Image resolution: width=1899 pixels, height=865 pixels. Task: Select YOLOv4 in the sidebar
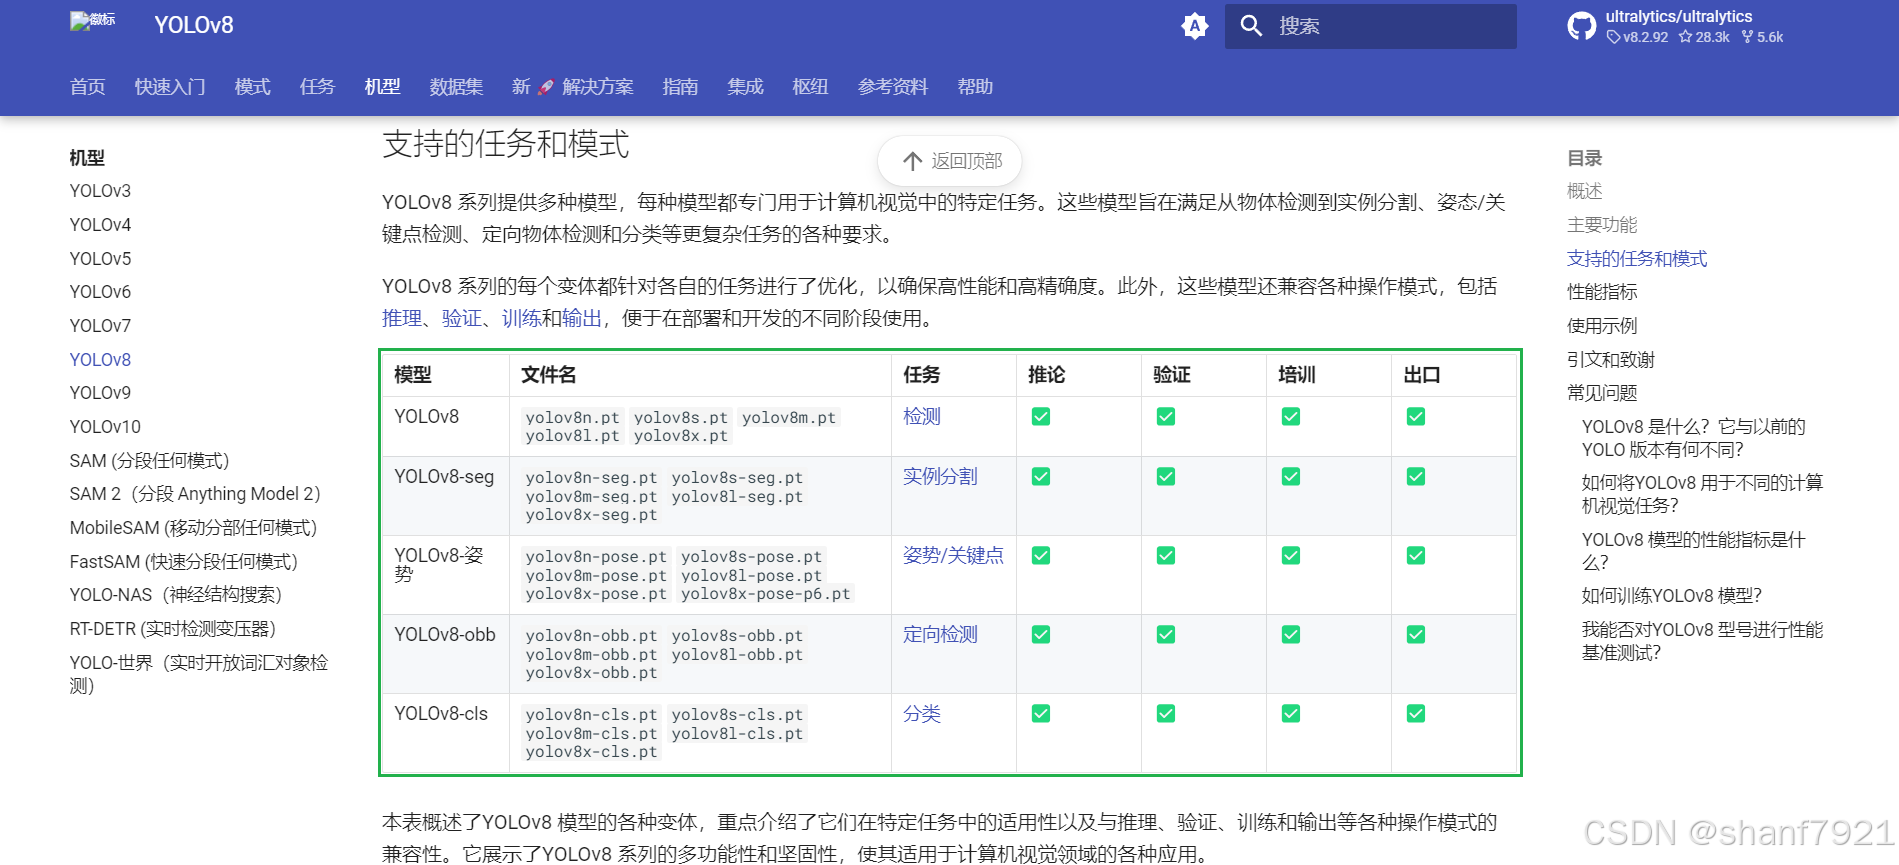click(100, 225)
